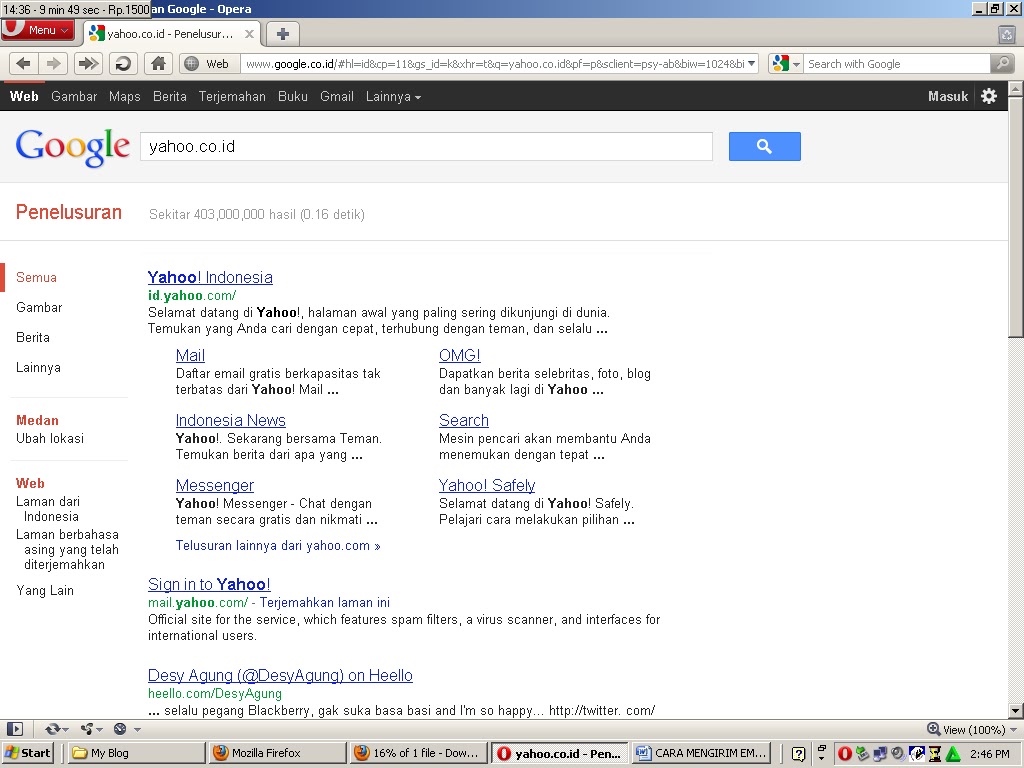
Task: Expand the Lainnya dropdown in top bar
Action: tap(393, 97)
